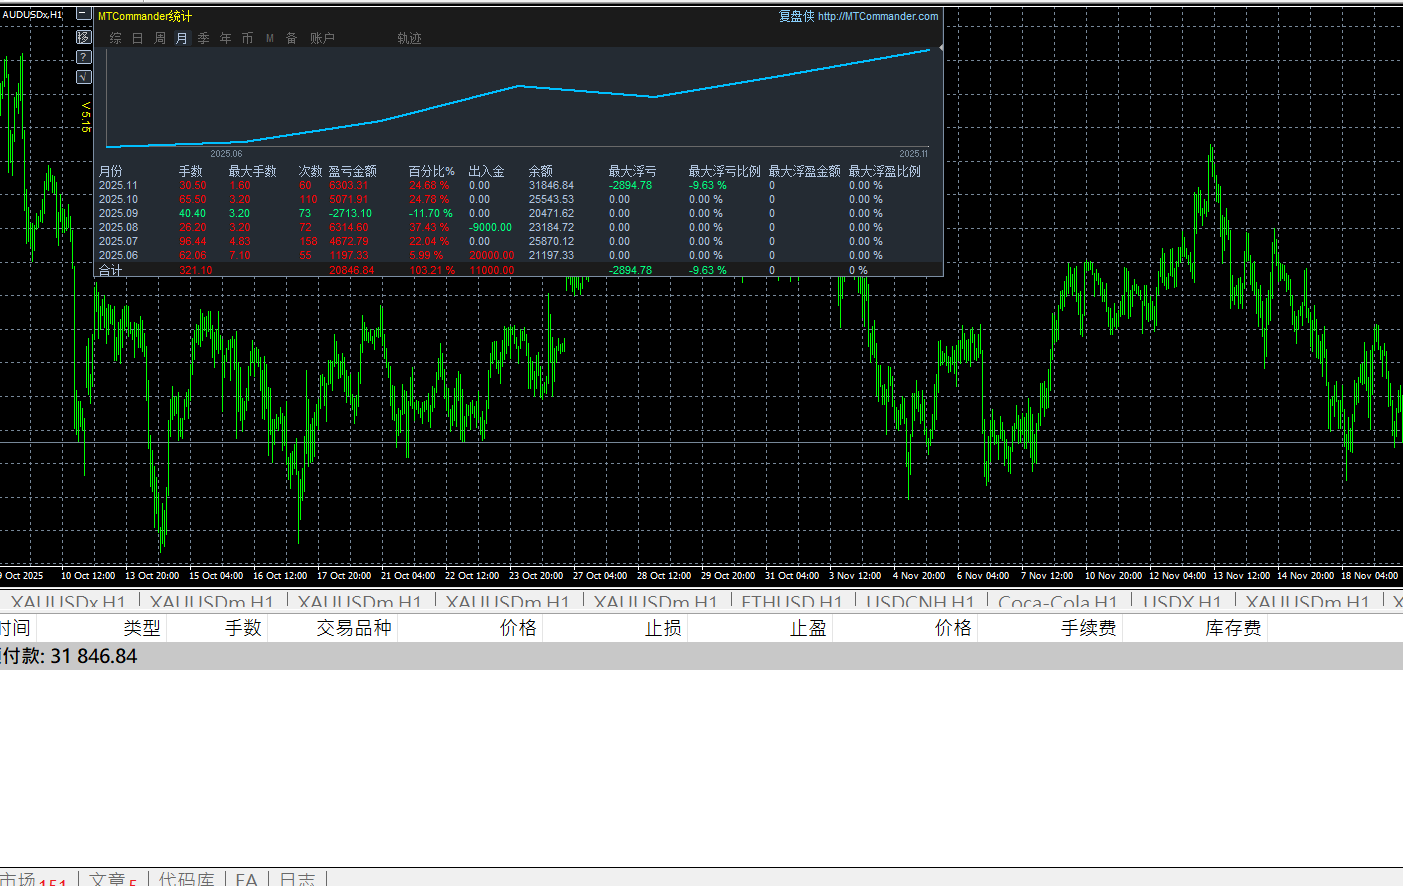Click the percentage value 103.21 %
Viewport: 1403px width, 886px height.
(x=432, y=270)
